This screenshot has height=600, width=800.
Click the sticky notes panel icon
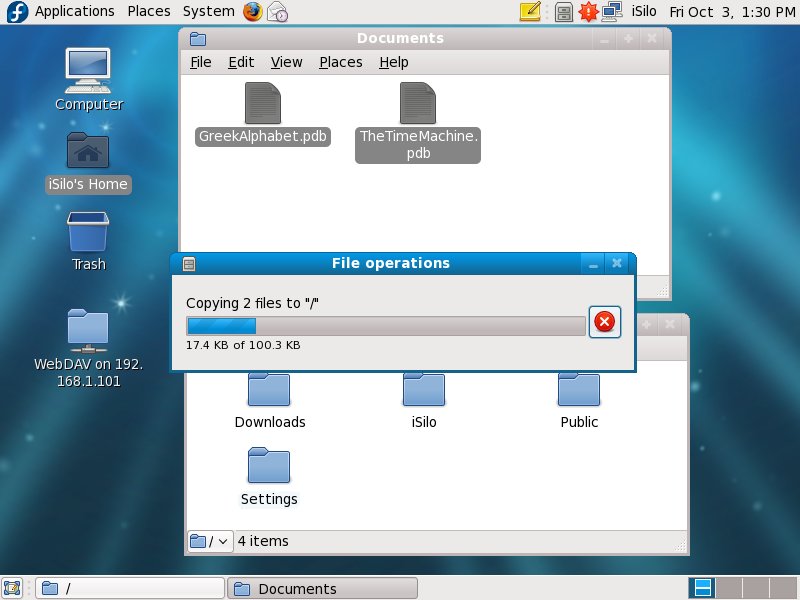[530, 12]
